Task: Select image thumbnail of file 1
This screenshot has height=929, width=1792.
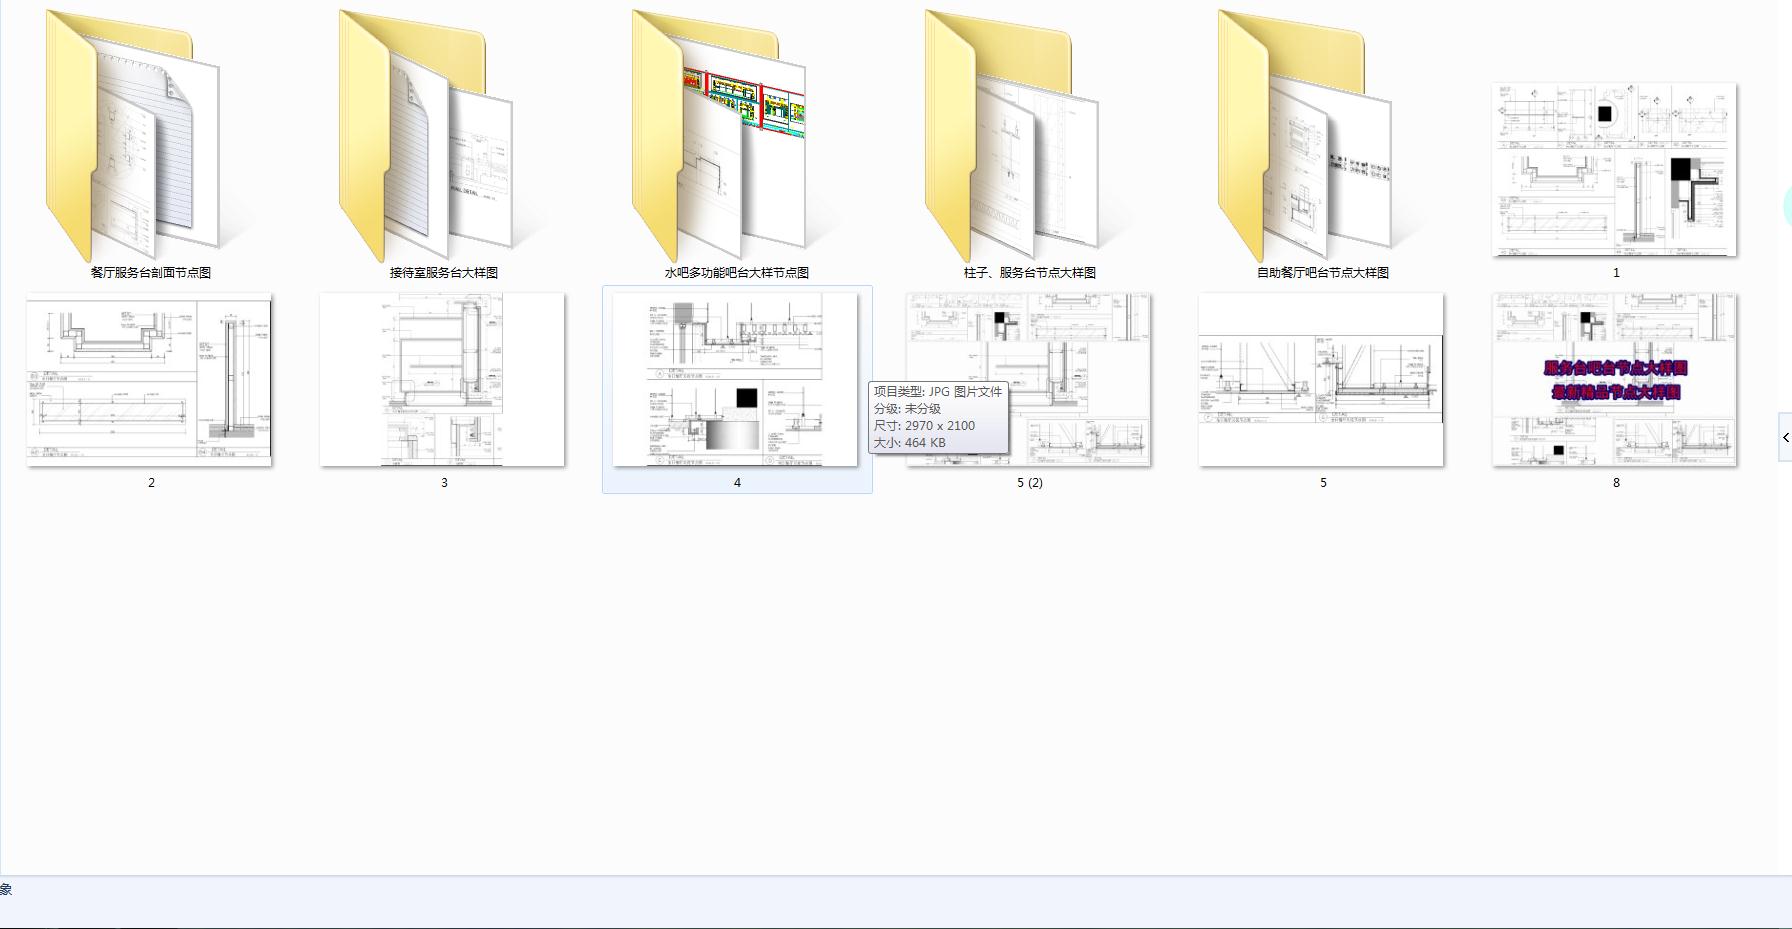Action: click(x=1614, y=170)
